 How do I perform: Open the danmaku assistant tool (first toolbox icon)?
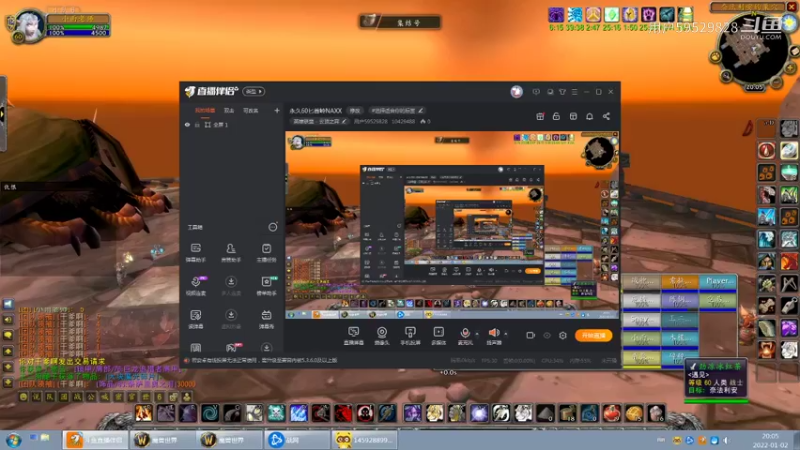tap(196, 252)
